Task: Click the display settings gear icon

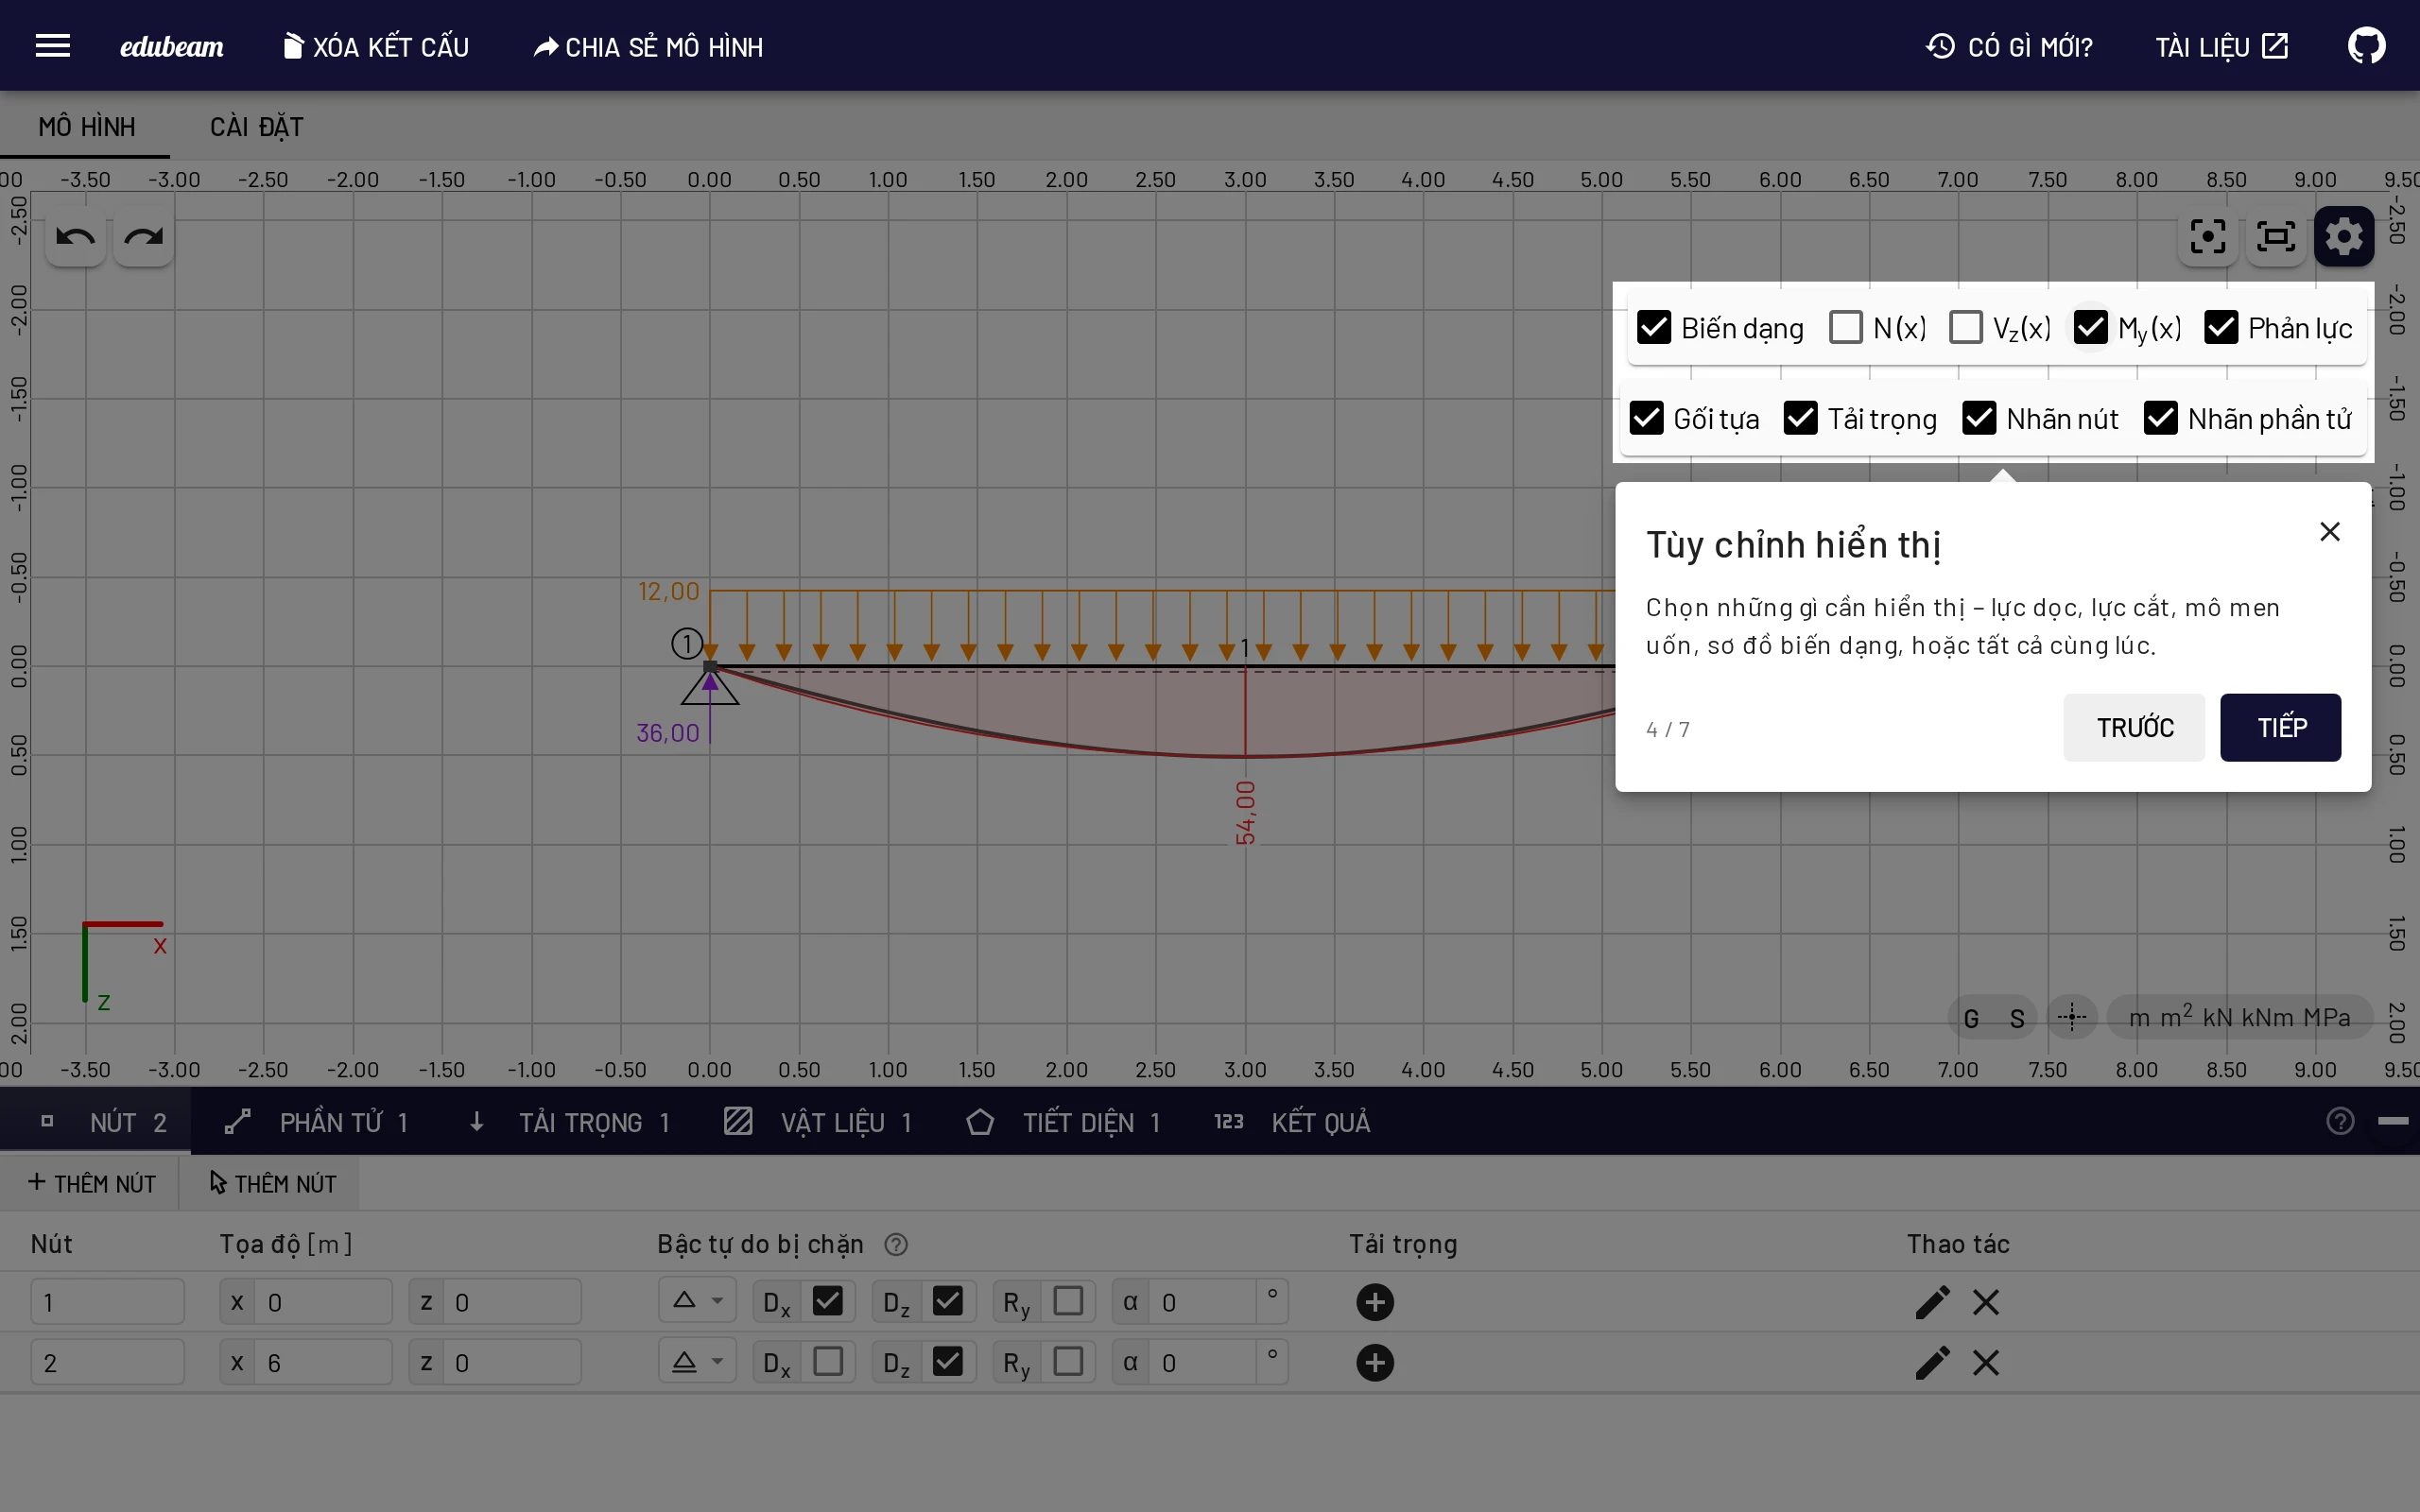Action: (x=2344, y=237)
